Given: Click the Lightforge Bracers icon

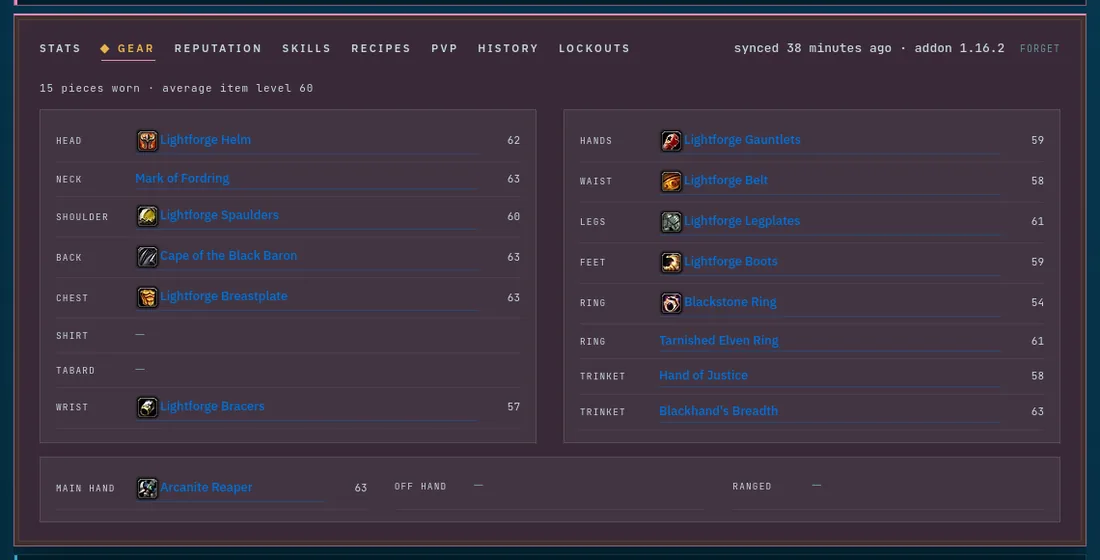Looking at the screenshot, I should point(147,407).
